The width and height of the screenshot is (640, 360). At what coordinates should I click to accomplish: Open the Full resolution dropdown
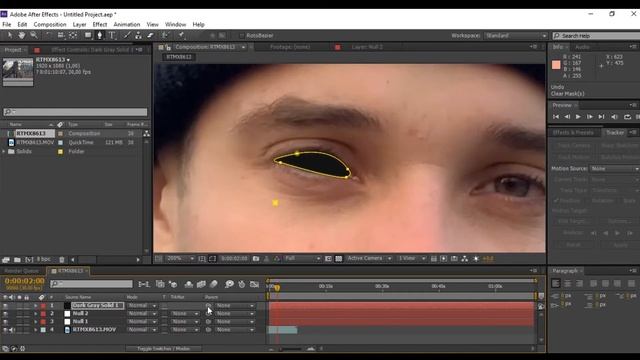point(302,258)
